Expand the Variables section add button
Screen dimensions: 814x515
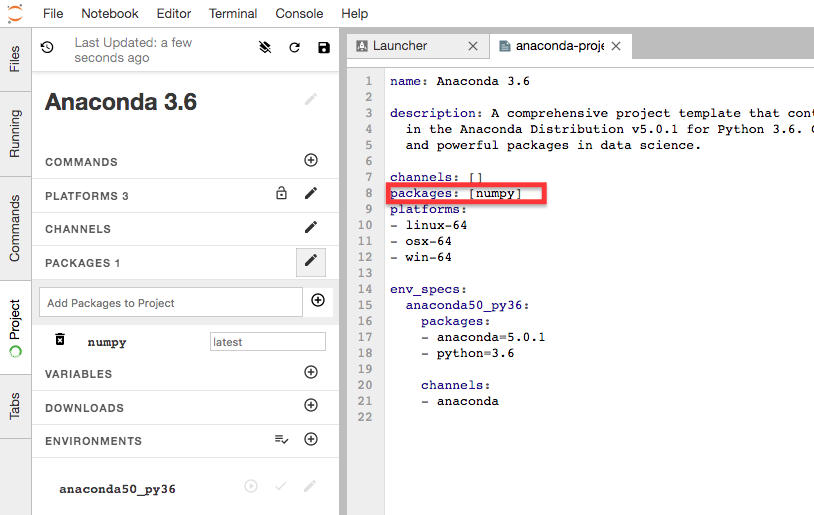tap(311, 373)
